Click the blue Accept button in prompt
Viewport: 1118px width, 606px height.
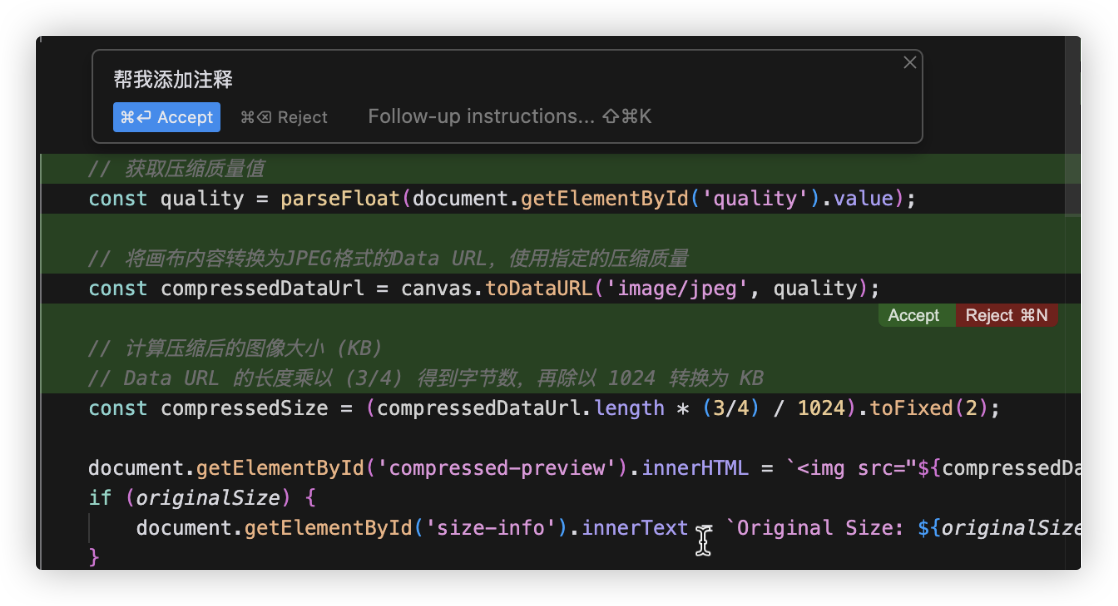(166, 117)
